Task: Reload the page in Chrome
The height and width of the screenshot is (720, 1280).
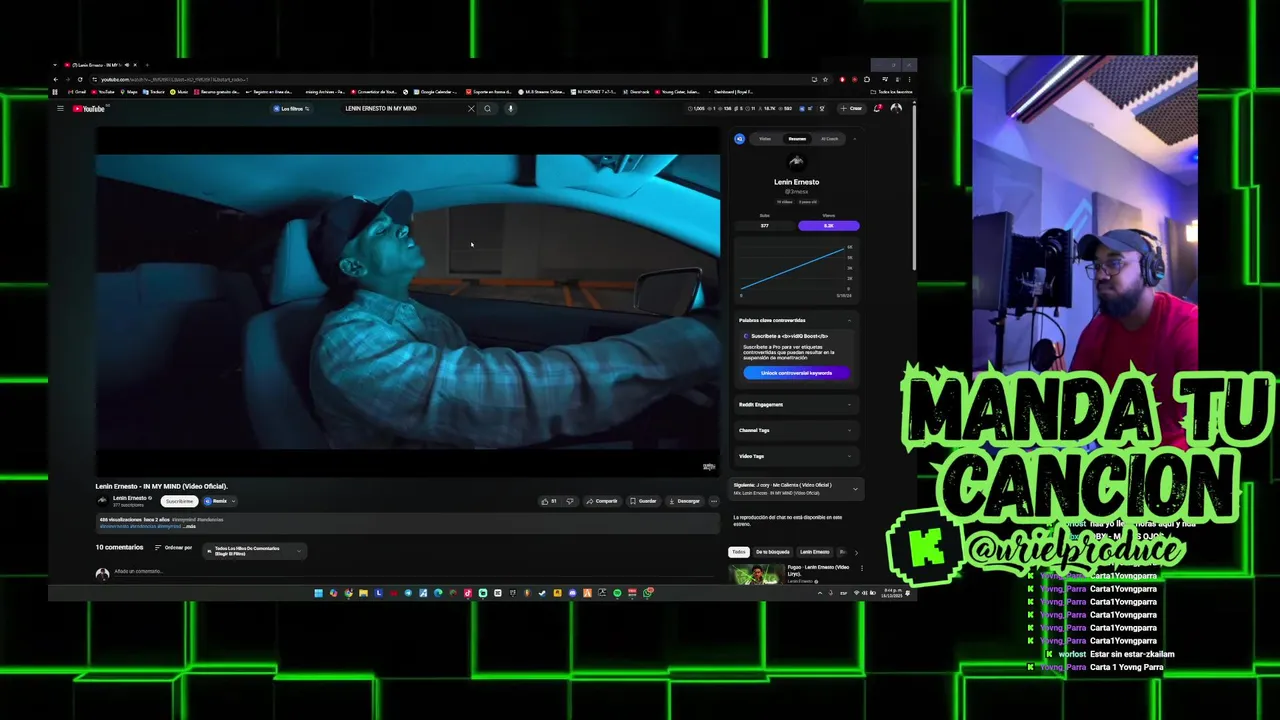Action: coord(80,79)
